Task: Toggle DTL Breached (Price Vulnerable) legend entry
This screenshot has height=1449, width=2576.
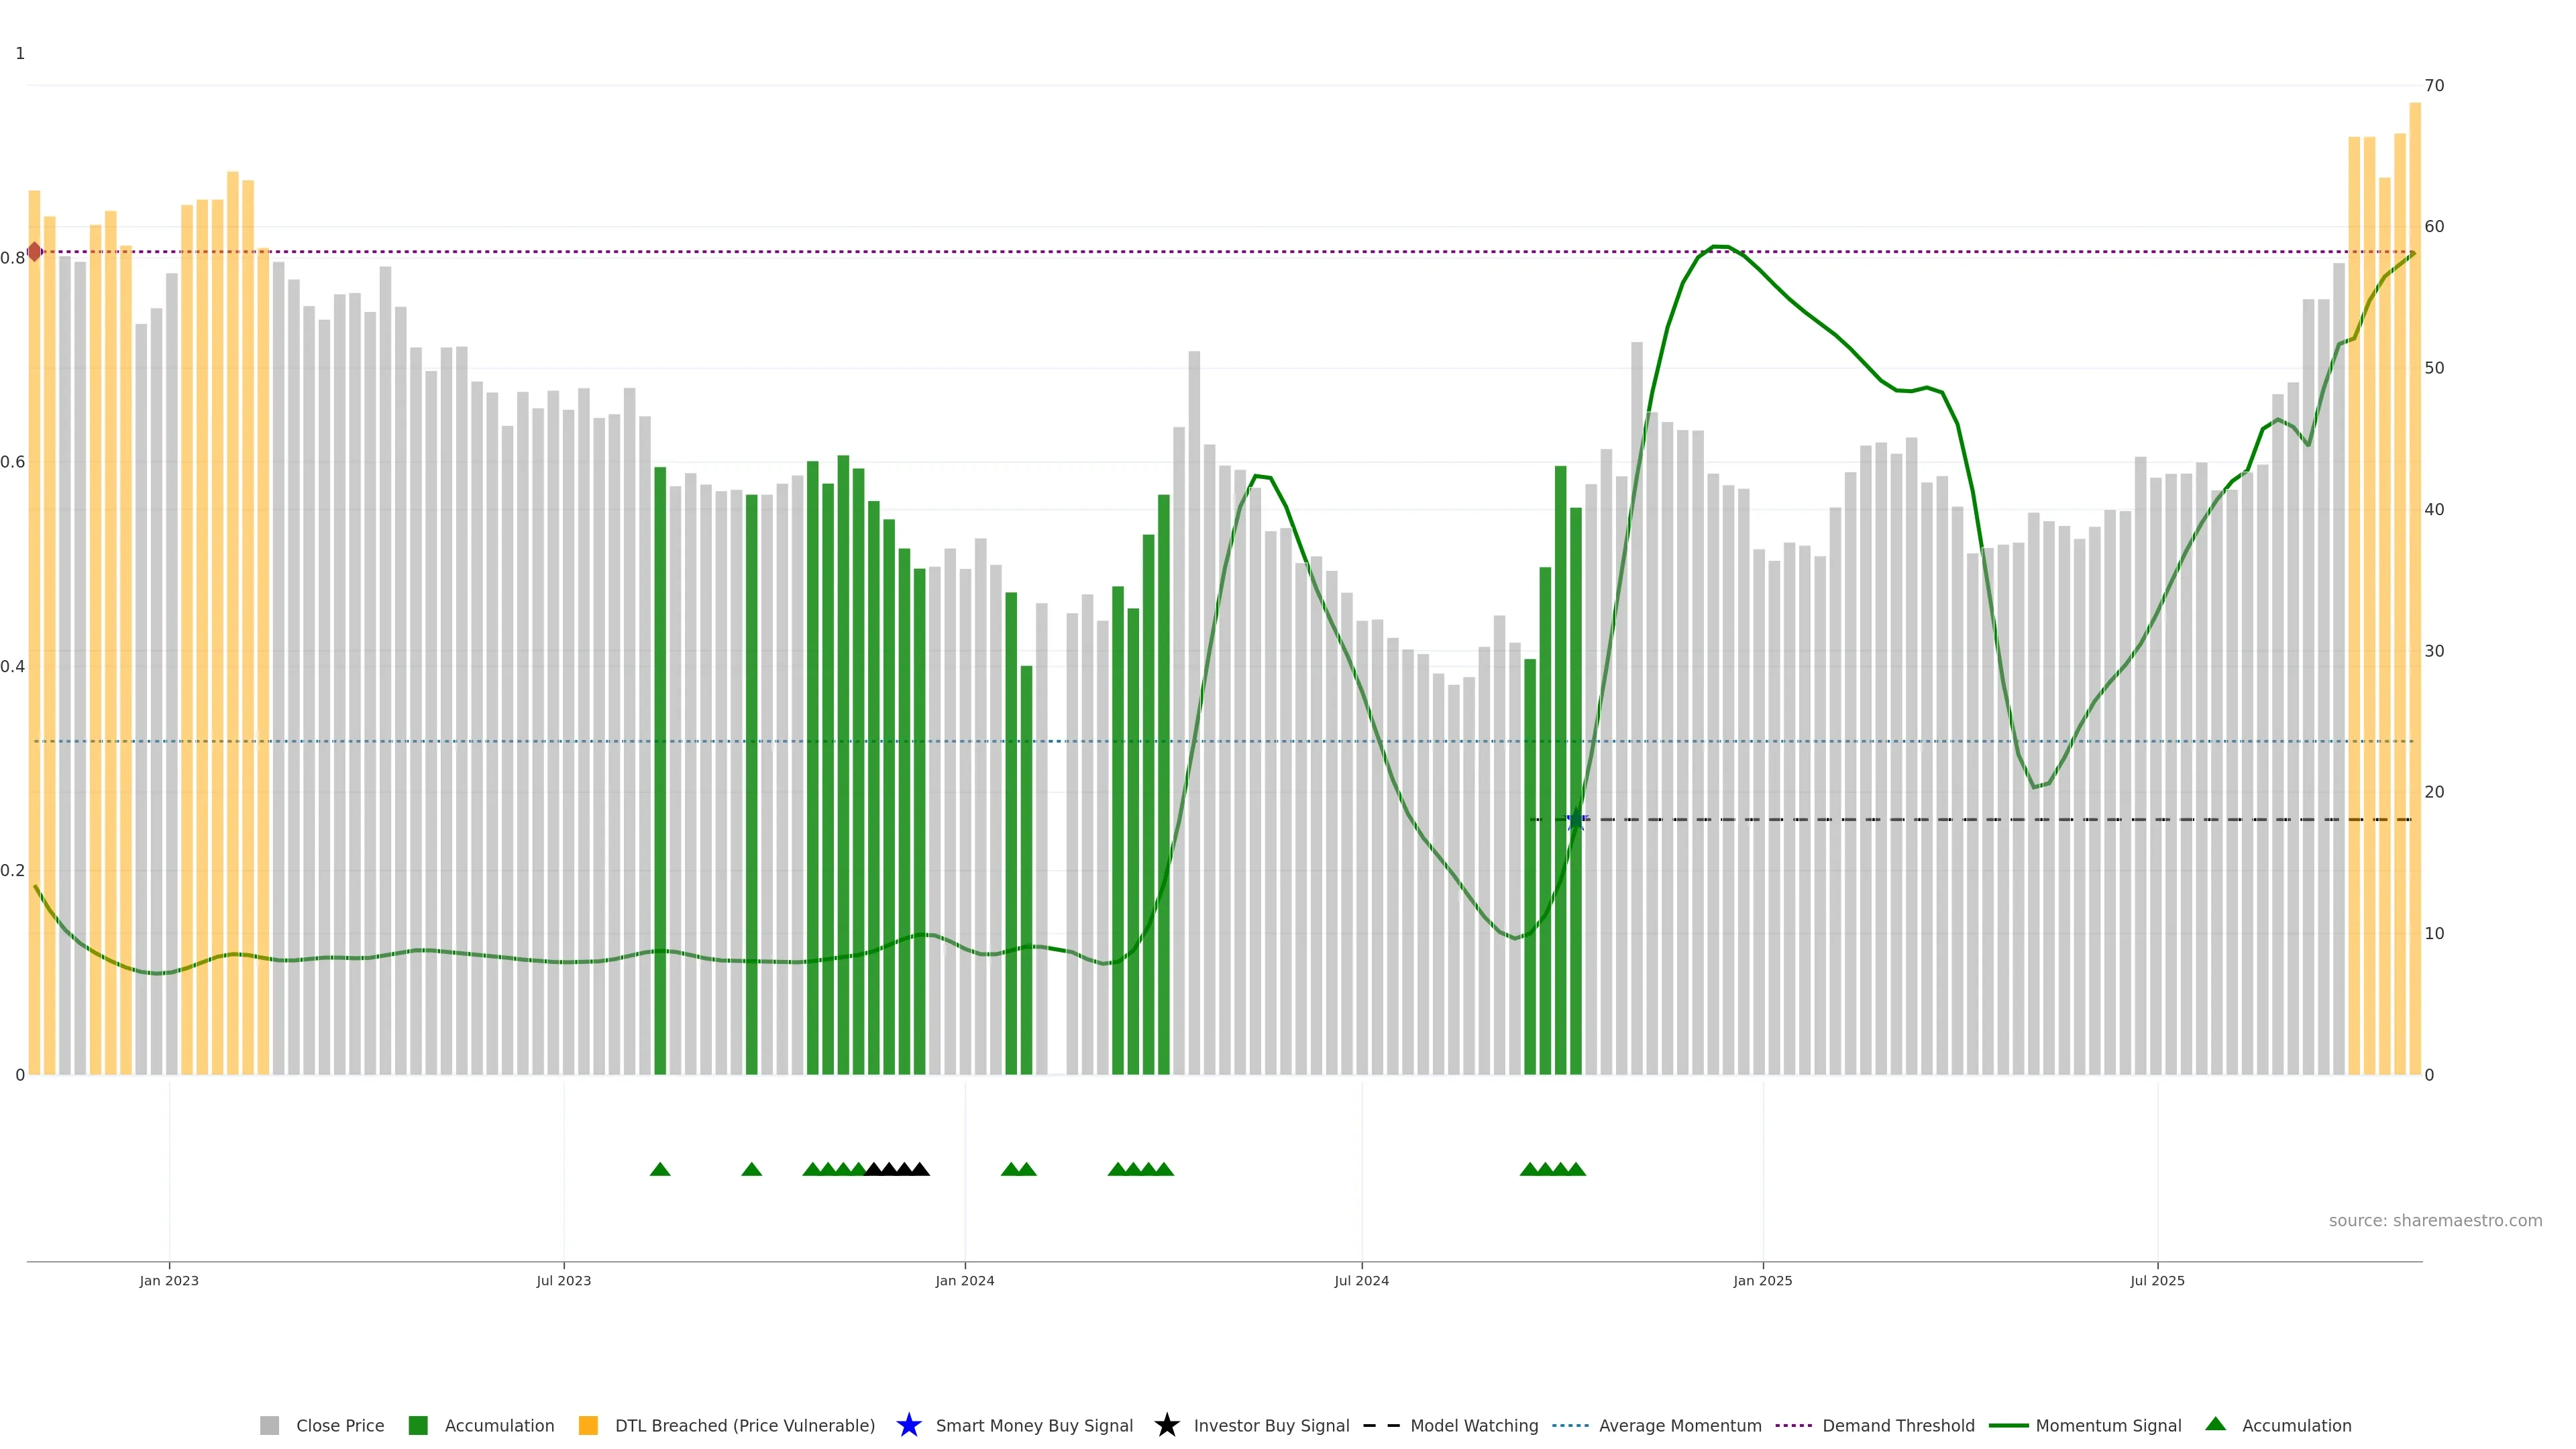Action: pos(744,1426)
